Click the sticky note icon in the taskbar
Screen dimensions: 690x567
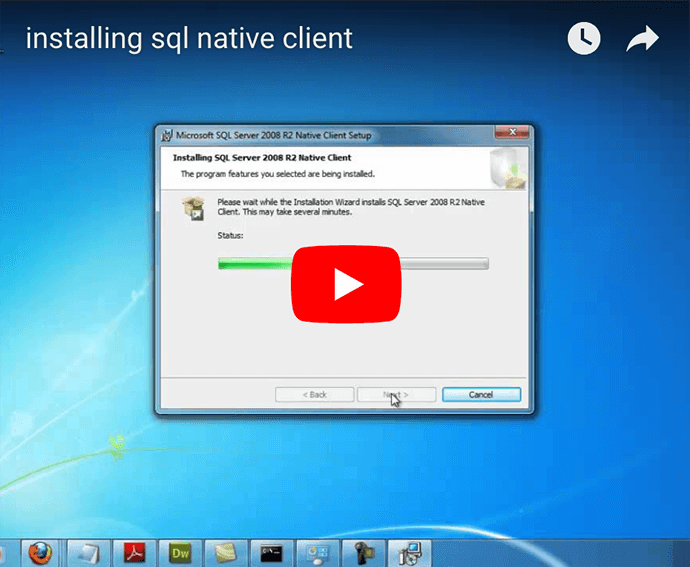pyautogui.click(x=226, y=553)
